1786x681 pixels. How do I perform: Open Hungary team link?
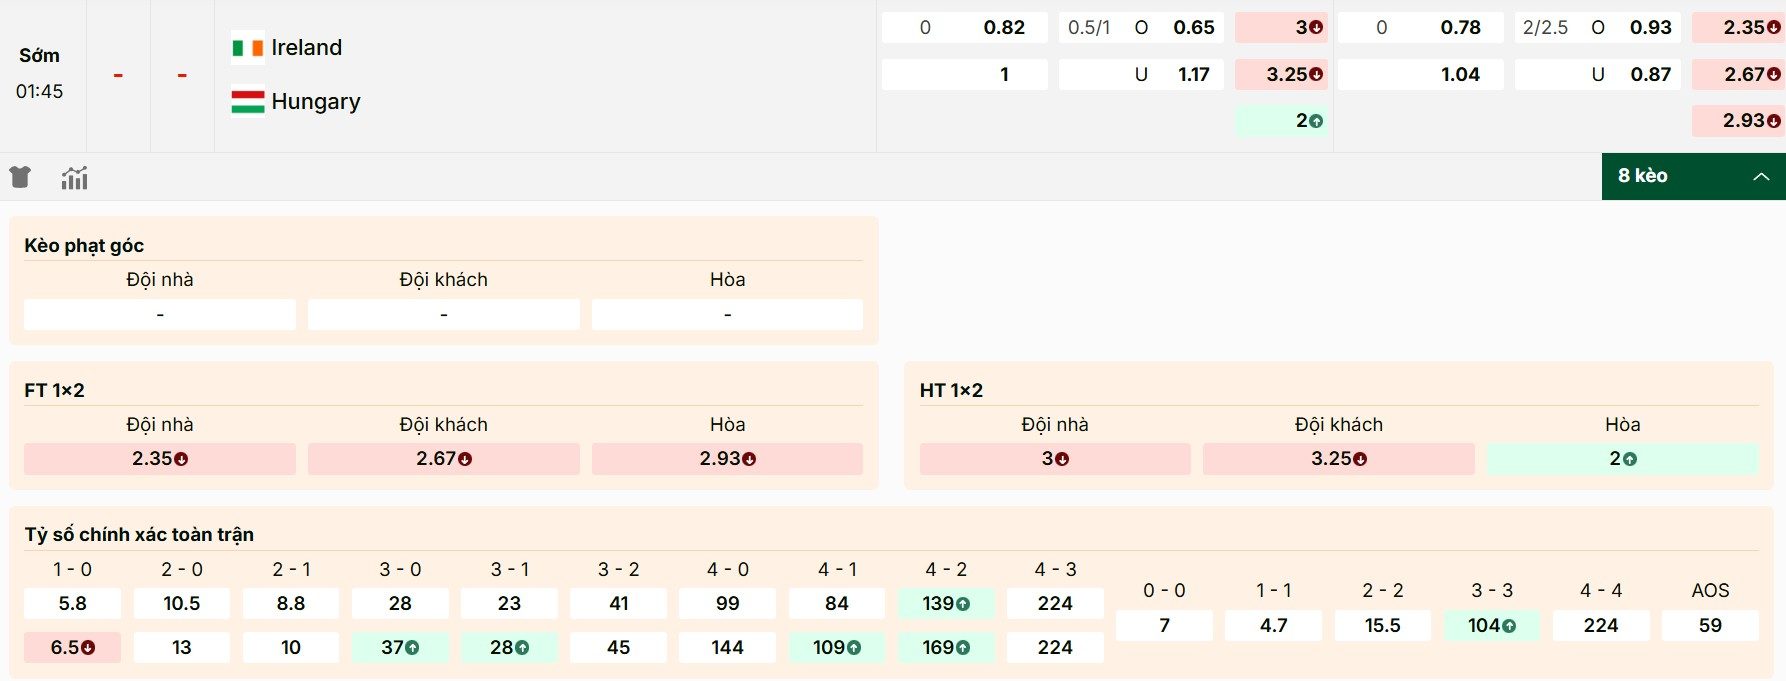pos(315,102)
